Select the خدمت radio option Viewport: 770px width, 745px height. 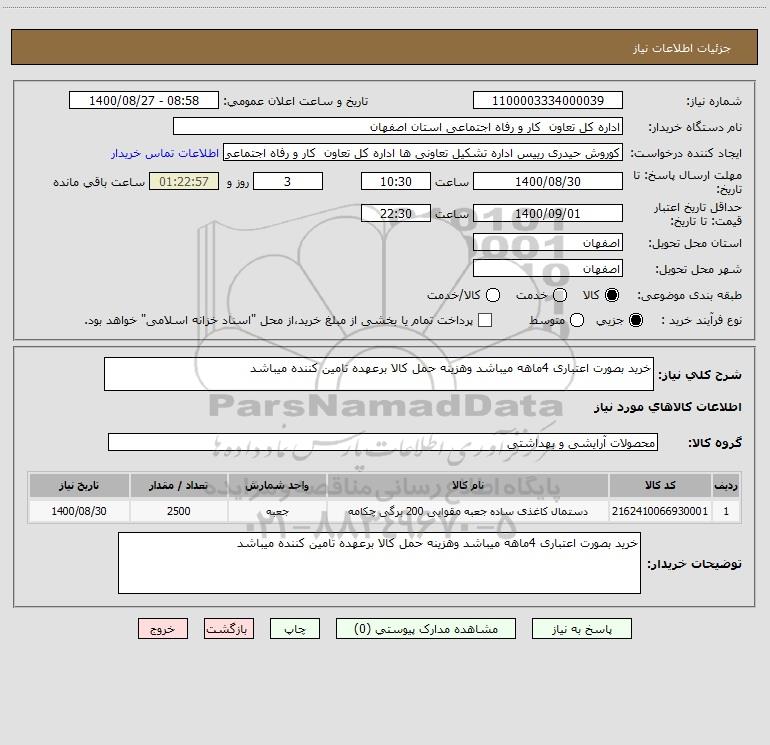[560, 295]
